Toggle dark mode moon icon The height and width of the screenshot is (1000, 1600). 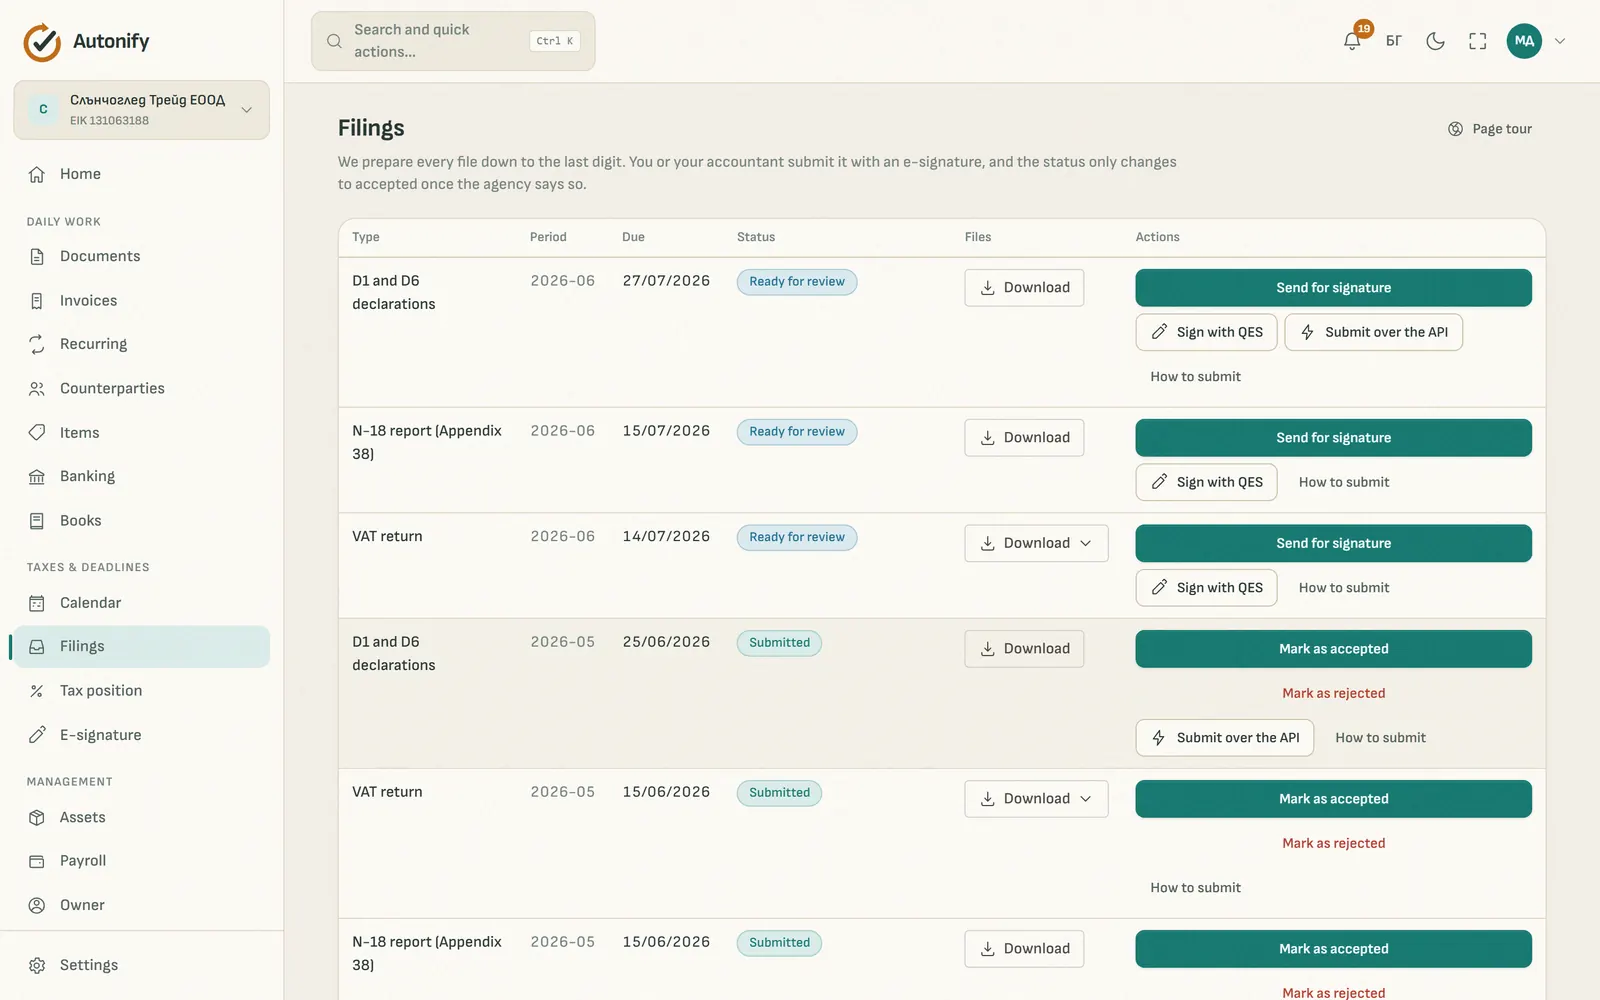coord(1435,41)
